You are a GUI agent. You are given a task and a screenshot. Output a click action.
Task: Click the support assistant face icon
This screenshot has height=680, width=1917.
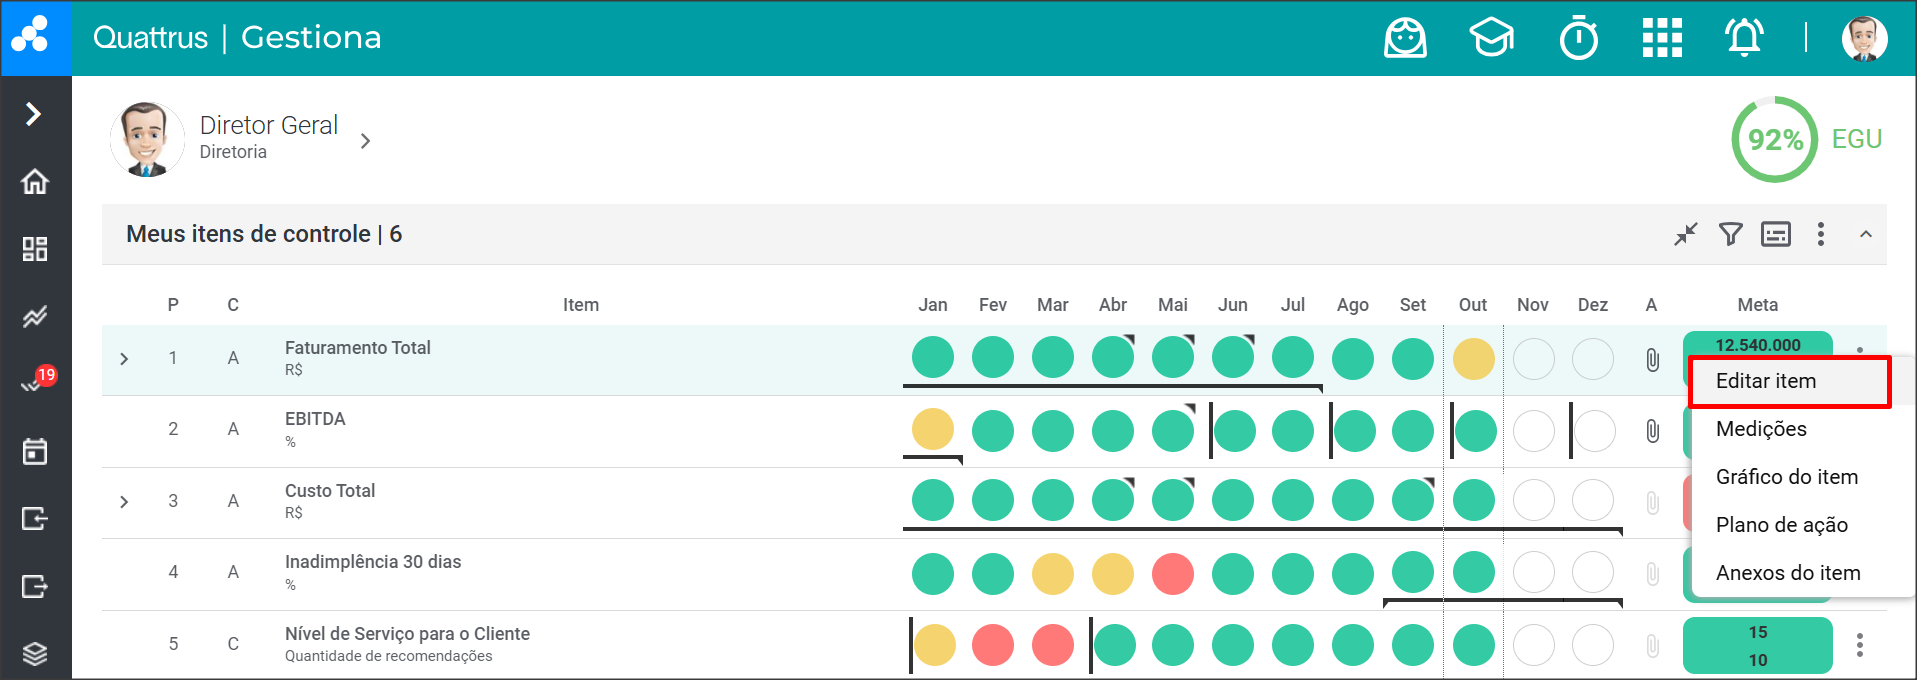[x=1405, y=39]
